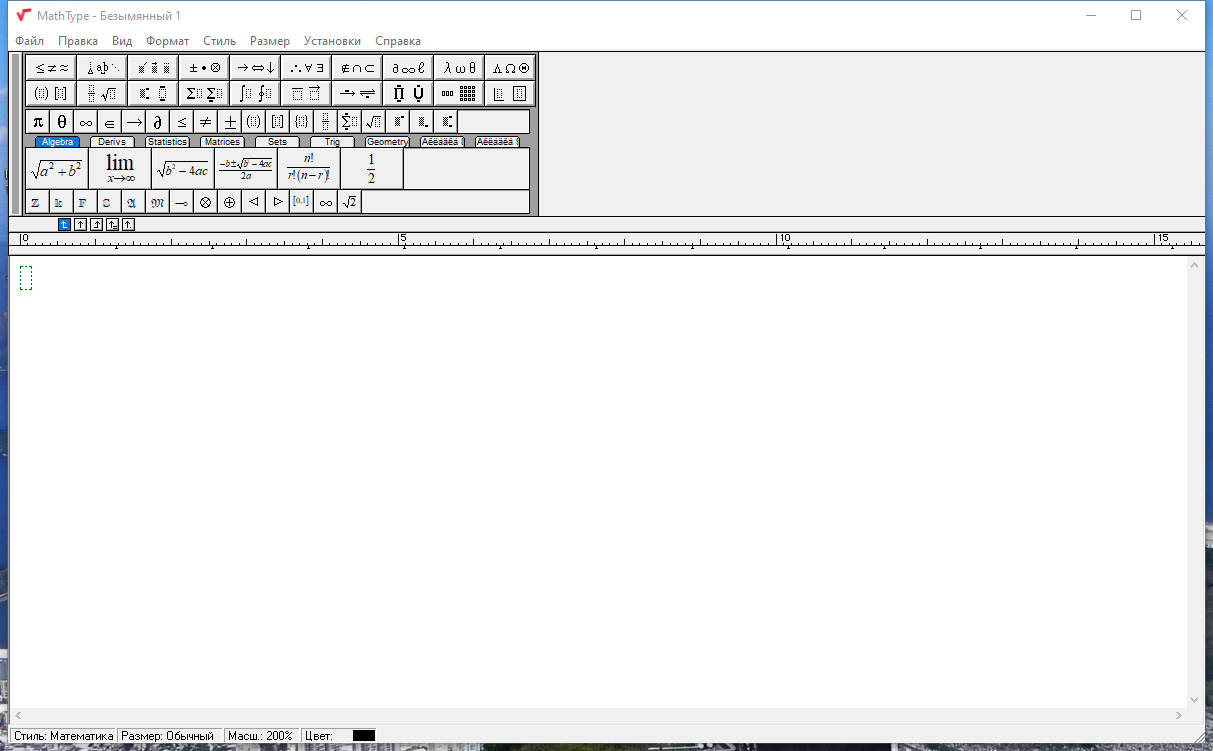Open the Стиль menu
The height and width of the screenshot is (751, 1213).
coord(219,41)
